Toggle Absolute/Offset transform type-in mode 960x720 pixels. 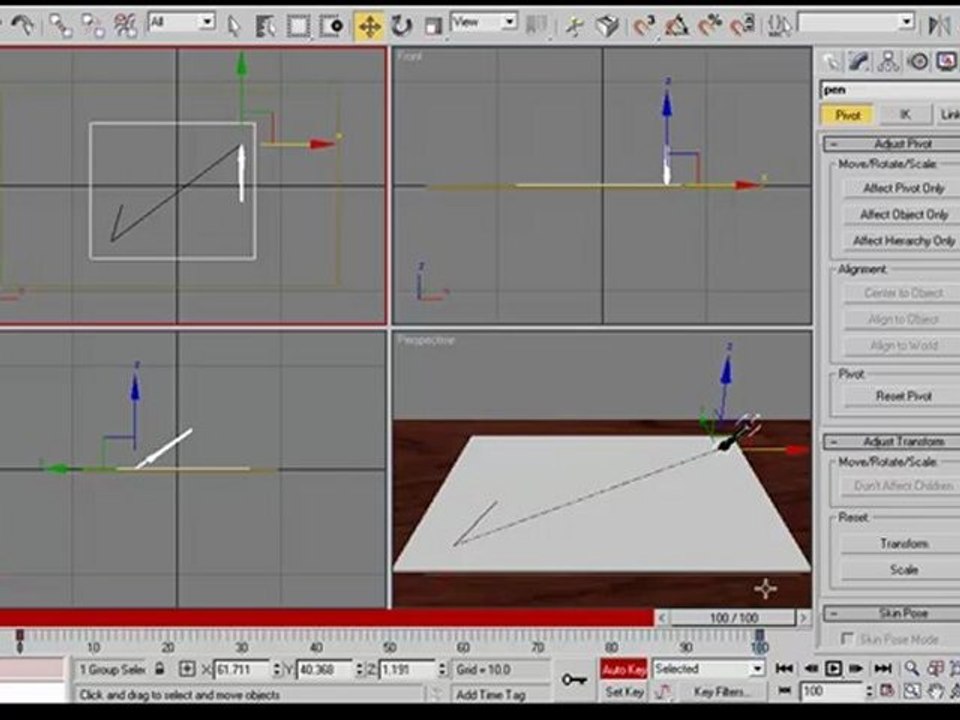[187, 669]
